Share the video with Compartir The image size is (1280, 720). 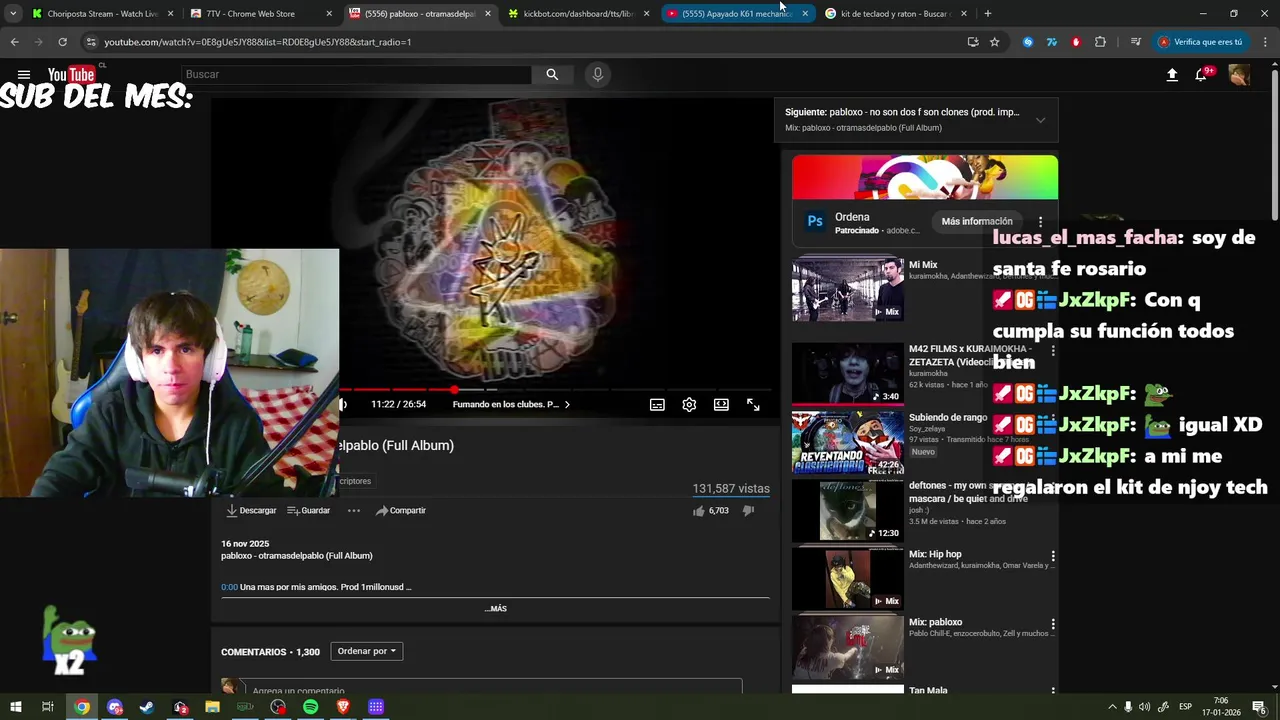pos(400,510)
